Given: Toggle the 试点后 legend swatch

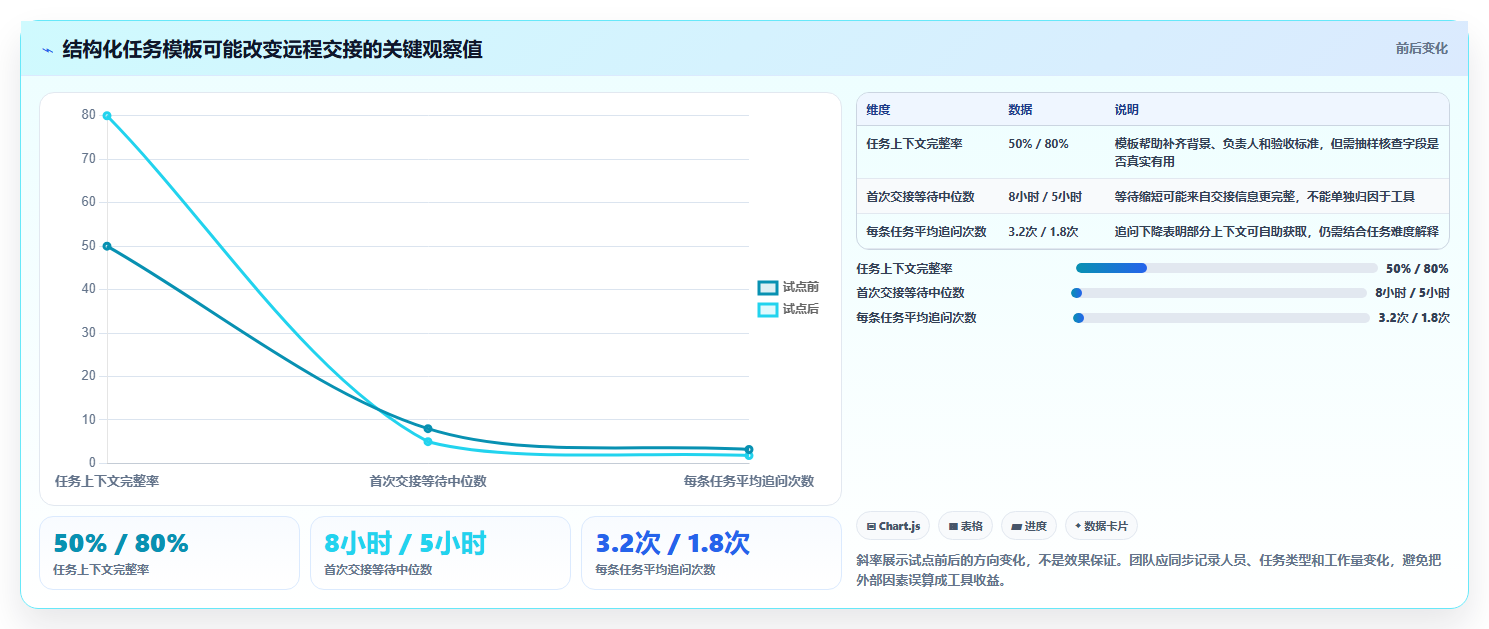Looking at the screenshot, I should (768, 309).
